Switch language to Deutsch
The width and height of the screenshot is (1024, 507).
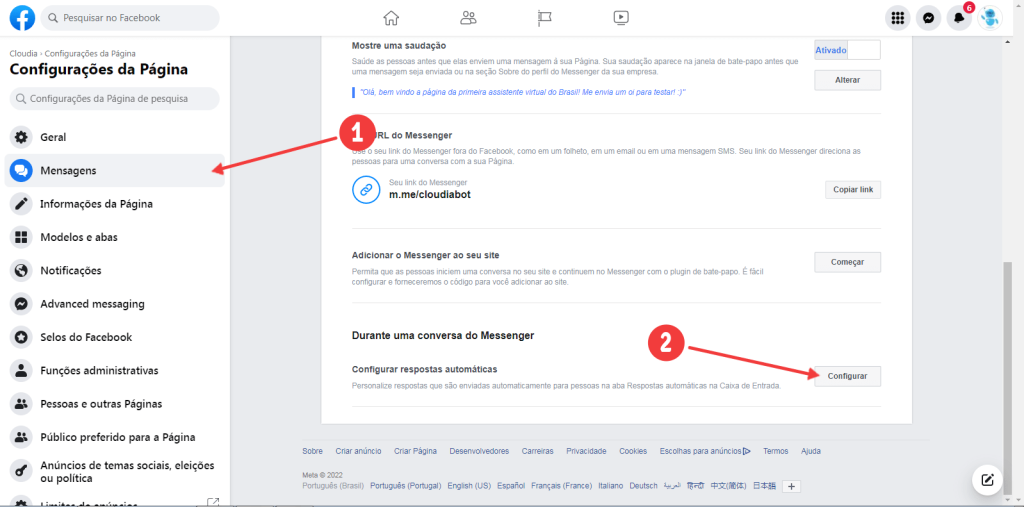click(x=643, y=486)
